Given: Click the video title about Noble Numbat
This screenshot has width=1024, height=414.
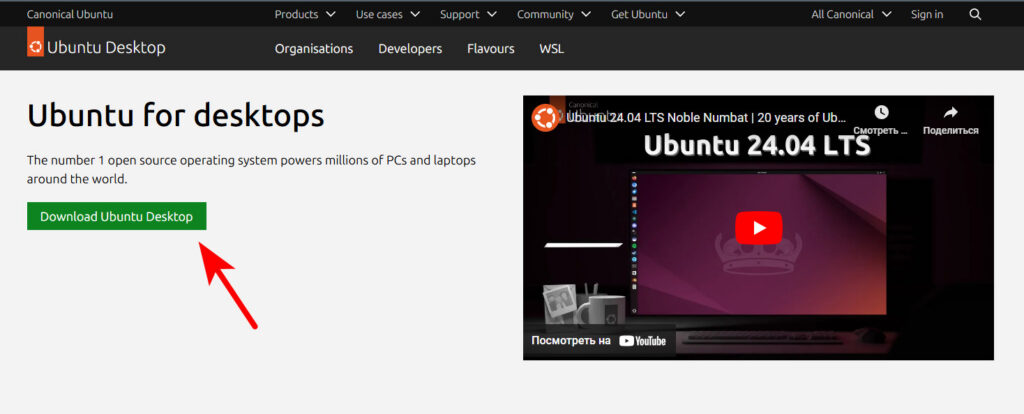Looking at the screenshot, I should [x=707, y=118].
